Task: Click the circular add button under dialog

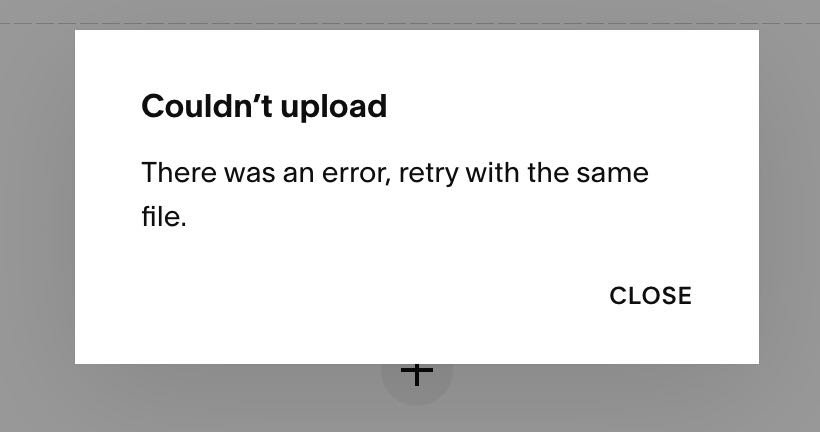Action: point(417,374)
